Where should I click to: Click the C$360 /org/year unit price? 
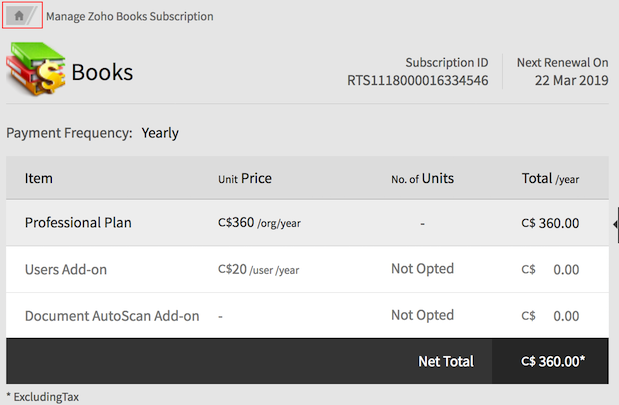259,223
